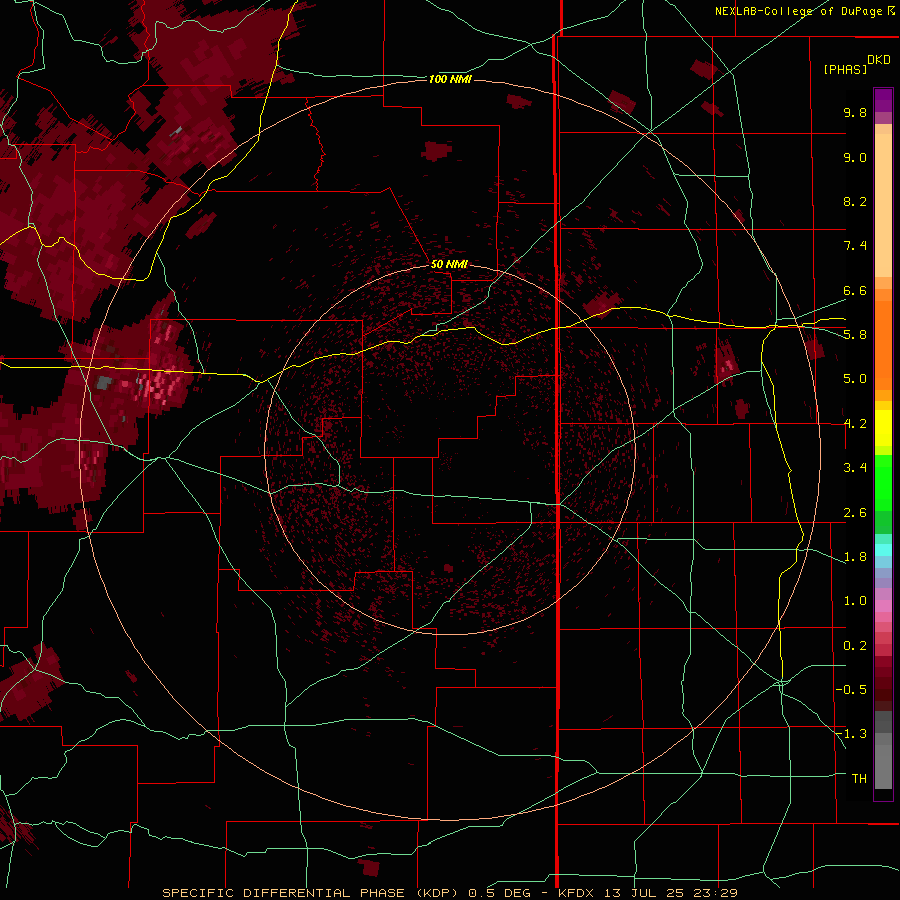
Task: Click the 5.8 value on the color scale
Action: pos(855,335)
